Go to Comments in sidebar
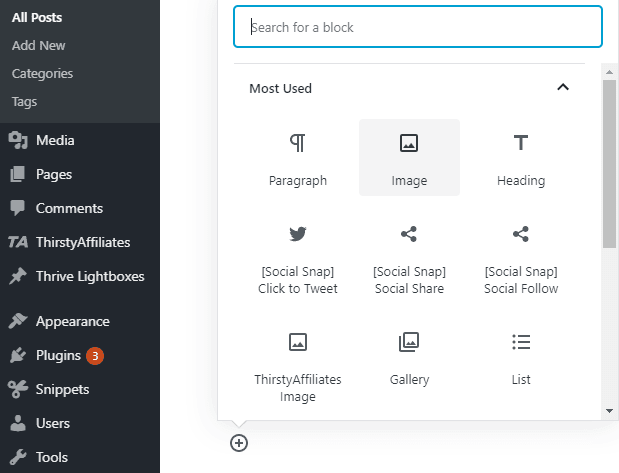The height and width of the screenshot is (473, 619). [69, 208]
